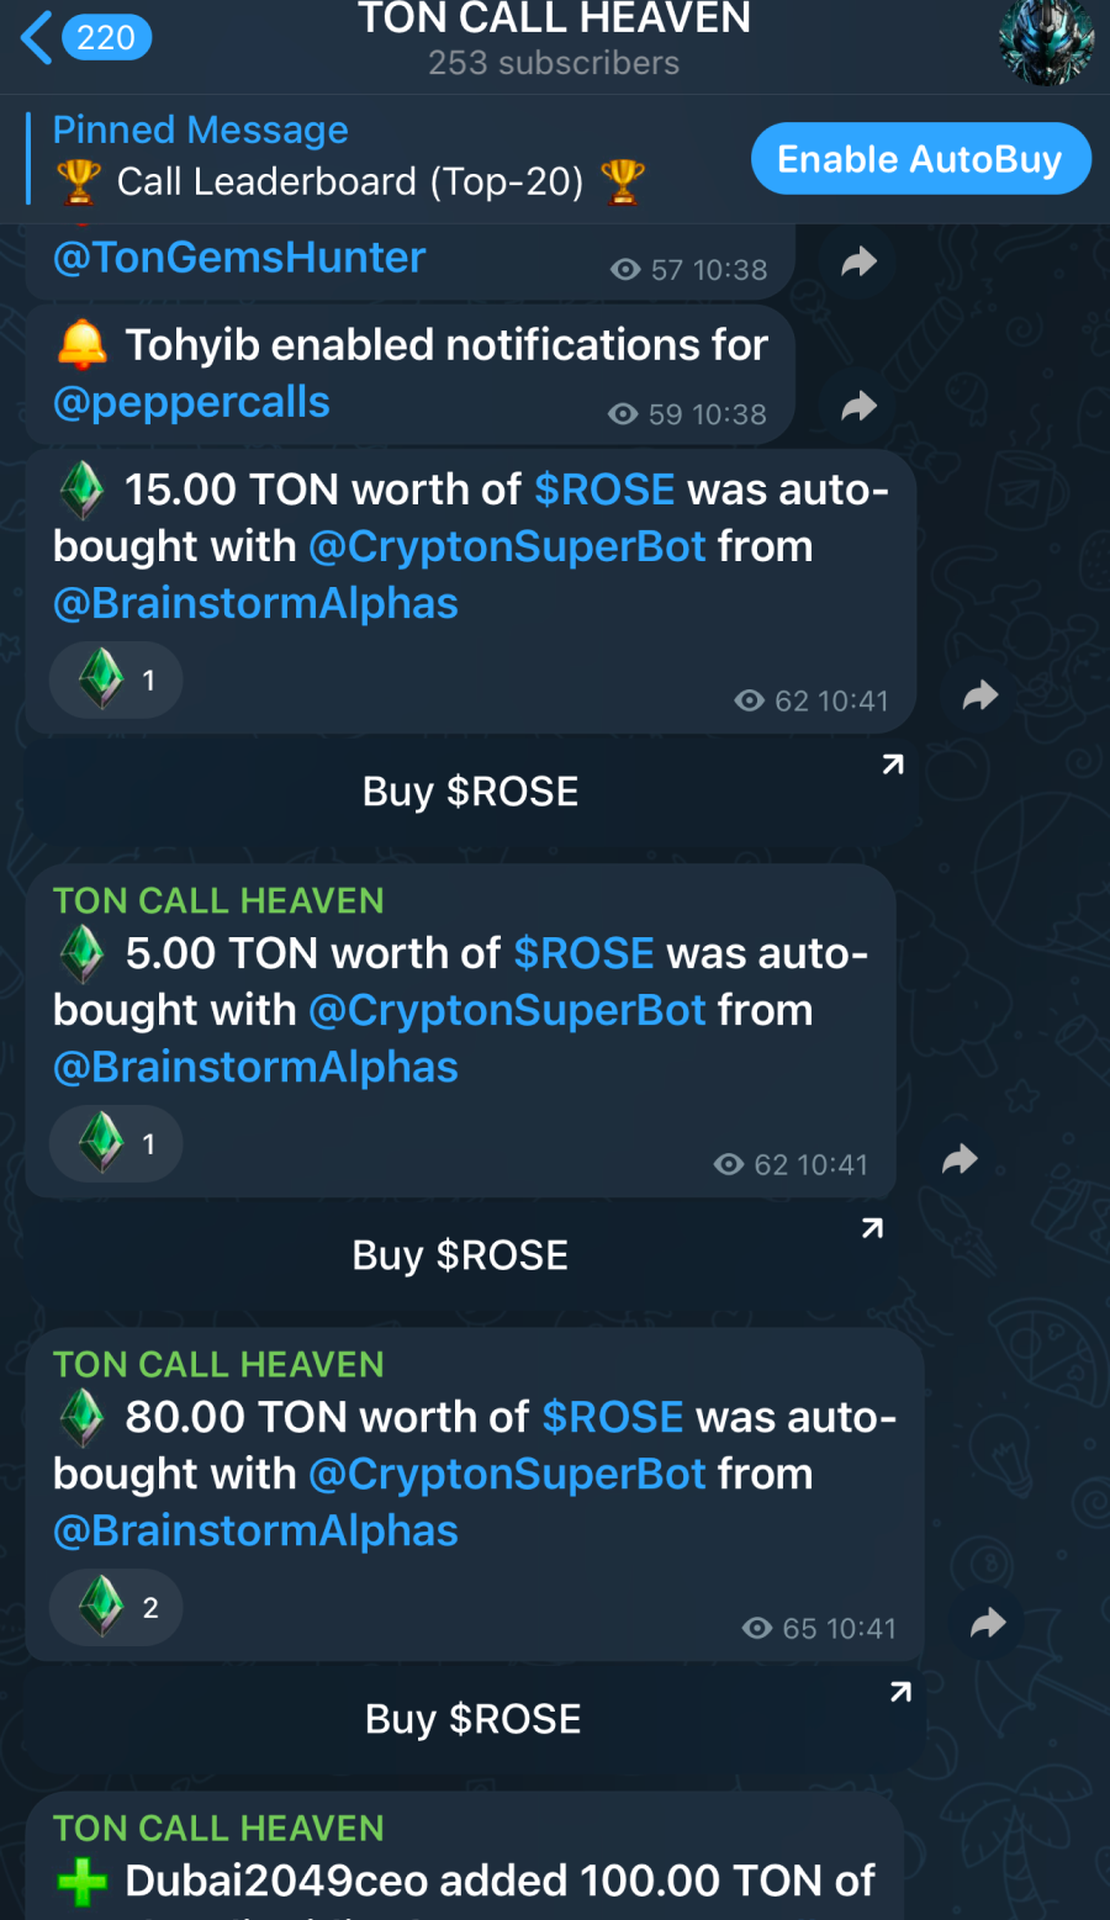This screenshot has width=1110, height=1920.
Task: Open Buy $ROSE under 80.00 TON message
Action: [x=474, y=1720]
